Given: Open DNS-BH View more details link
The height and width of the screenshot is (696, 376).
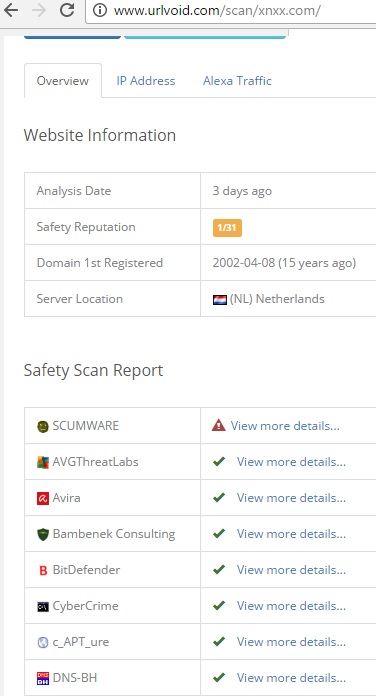Looking at the screenshot, I should tap(291, 677).
